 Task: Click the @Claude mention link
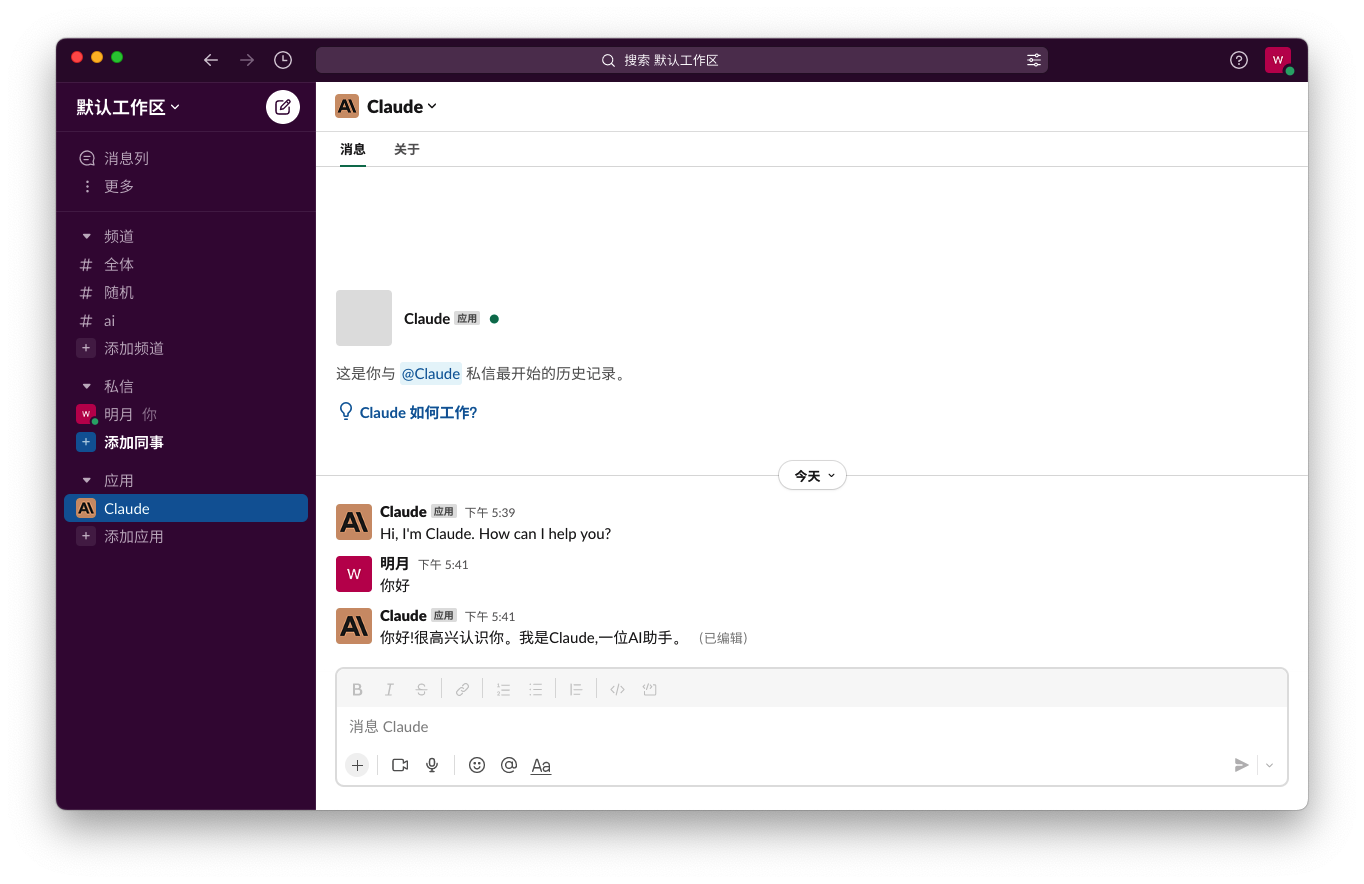(431, 374)
